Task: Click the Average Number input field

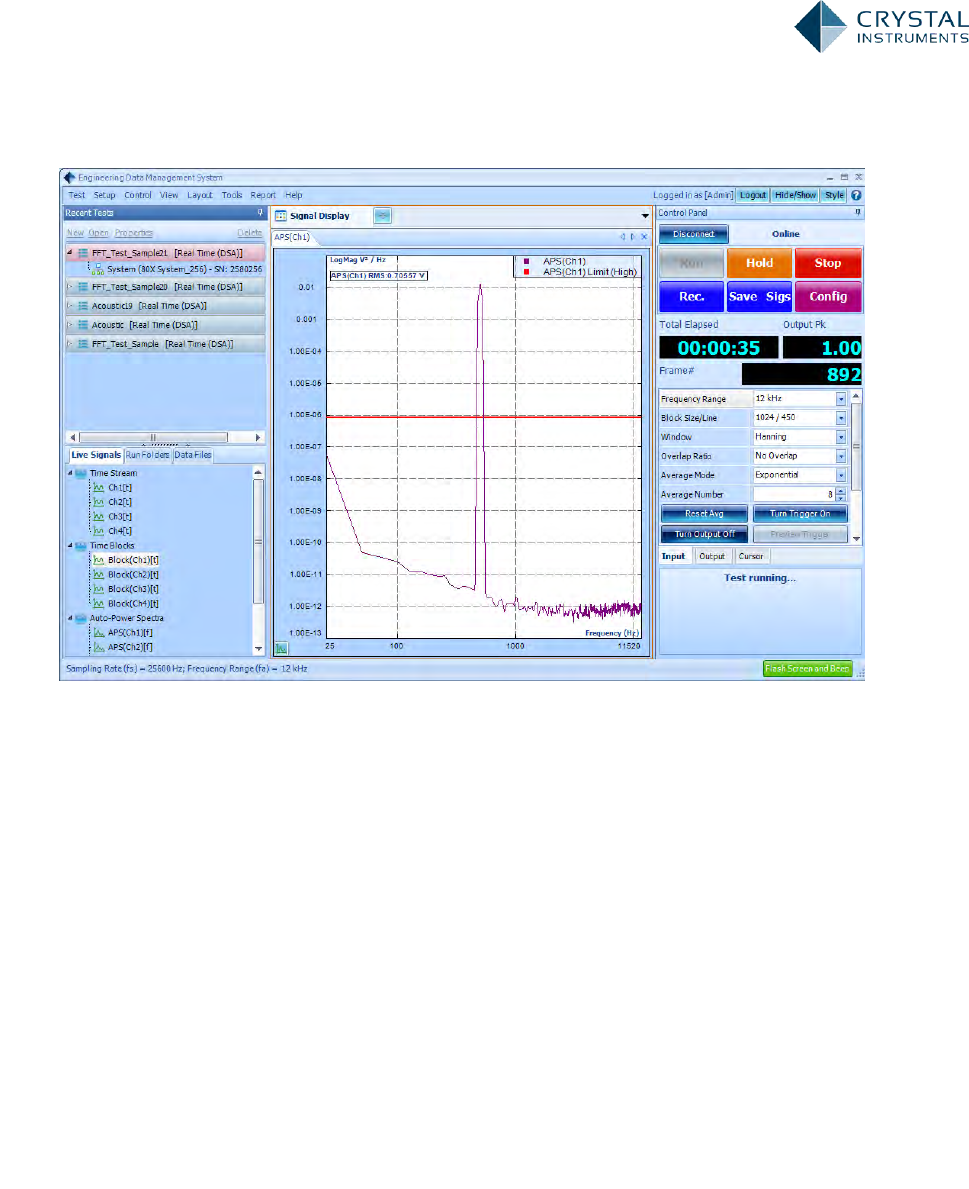Action: coord(794,494)
